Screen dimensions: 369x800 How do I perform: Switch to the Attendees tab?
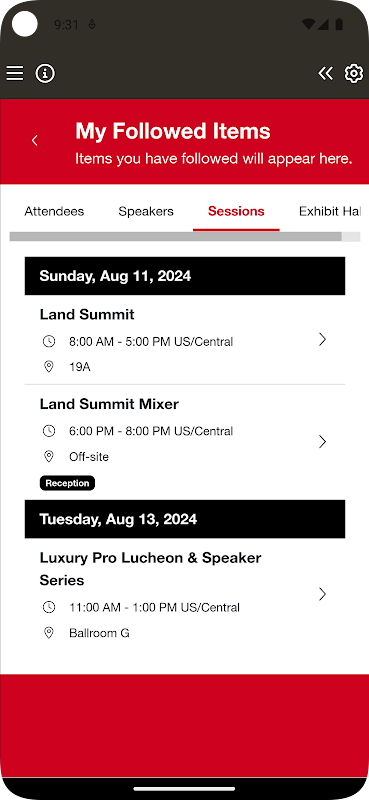[x=54, y=211]
